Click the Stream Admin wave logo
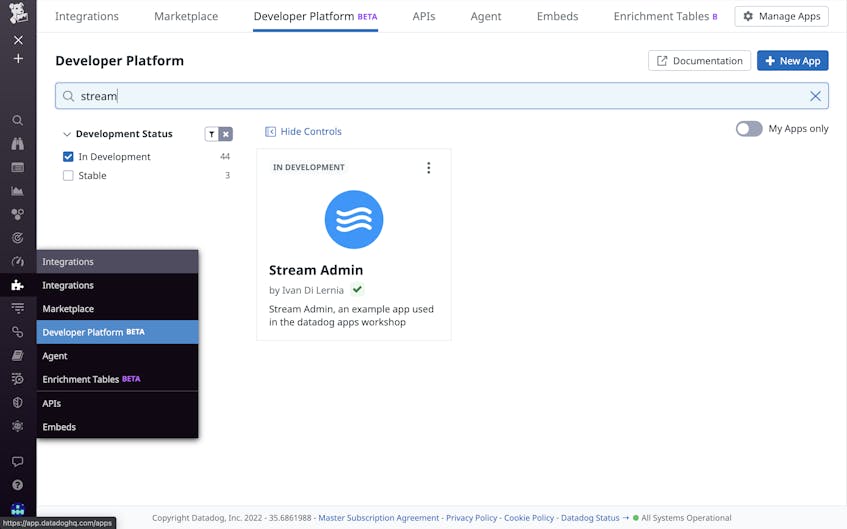847x529 pixels. 354,219
